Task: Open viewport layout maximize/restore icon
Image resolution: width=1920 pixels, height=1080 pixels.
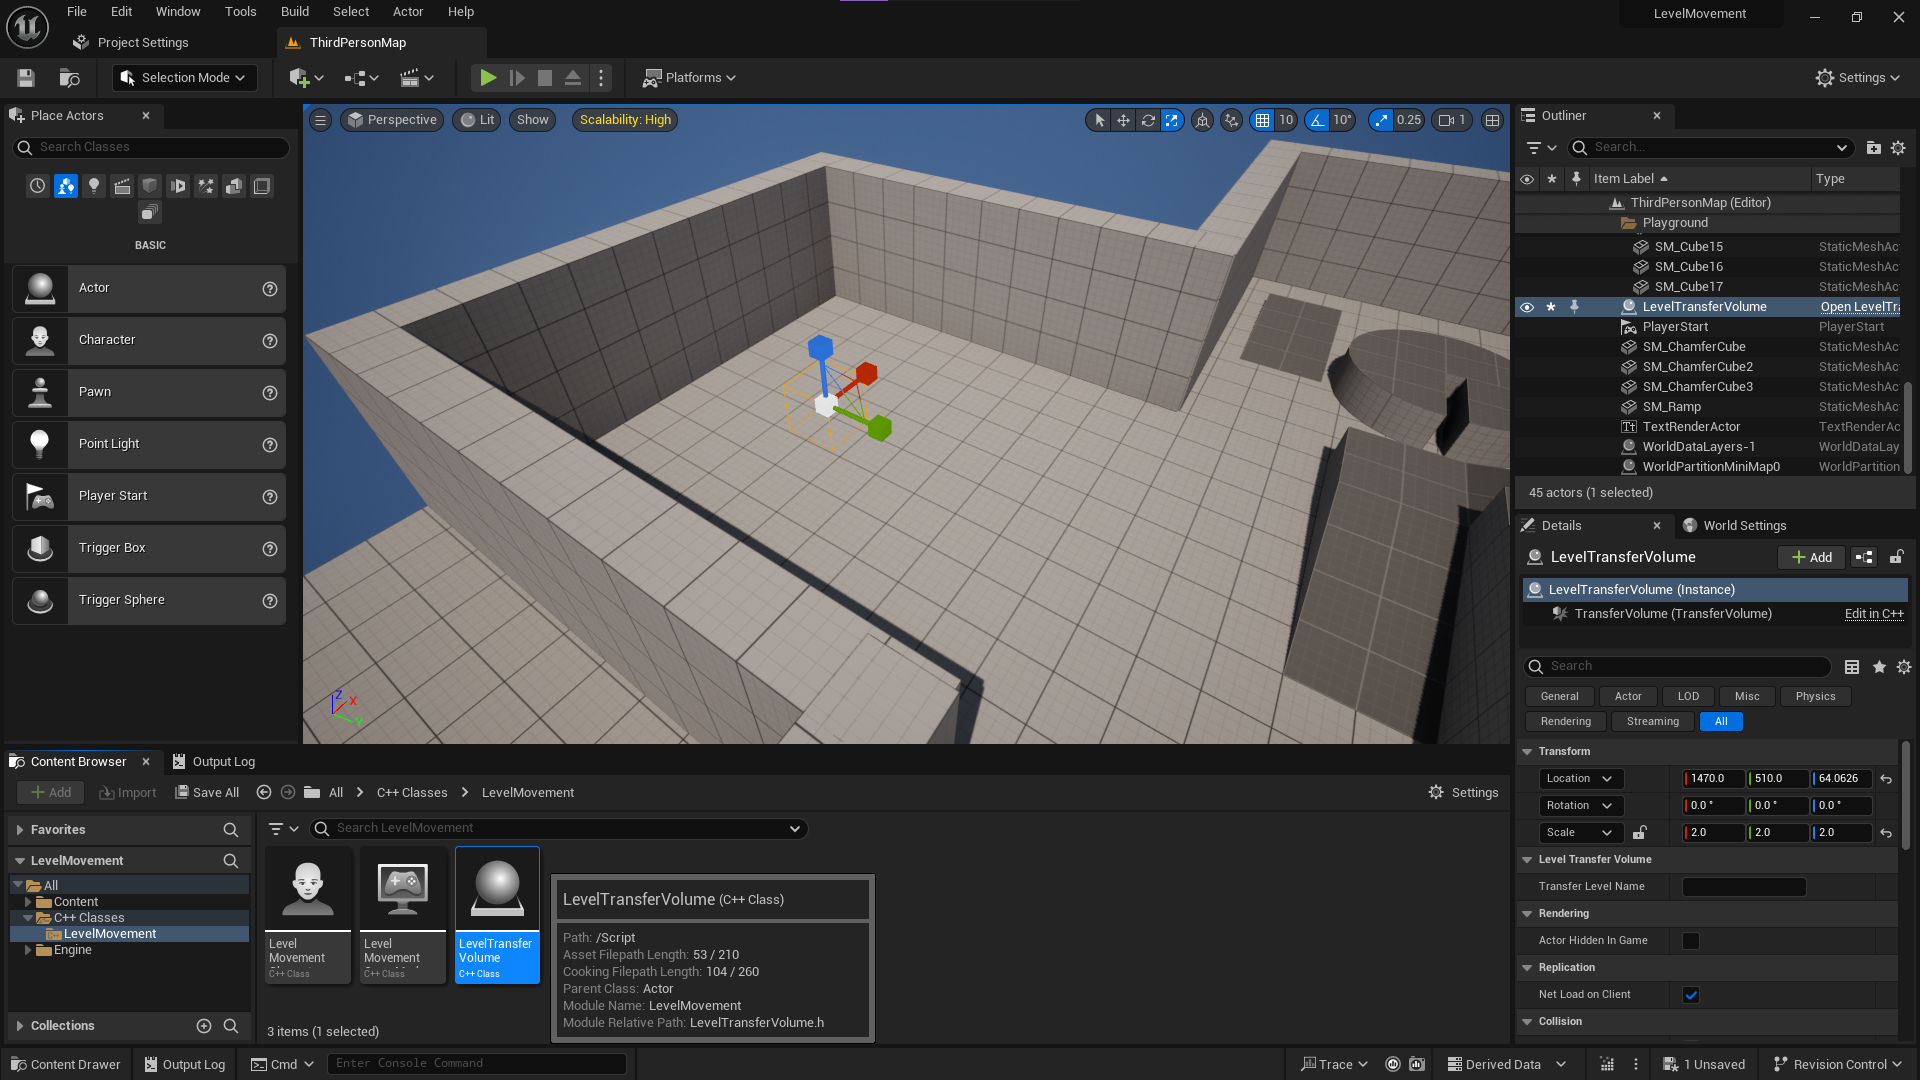Action: pos(1492,120)
